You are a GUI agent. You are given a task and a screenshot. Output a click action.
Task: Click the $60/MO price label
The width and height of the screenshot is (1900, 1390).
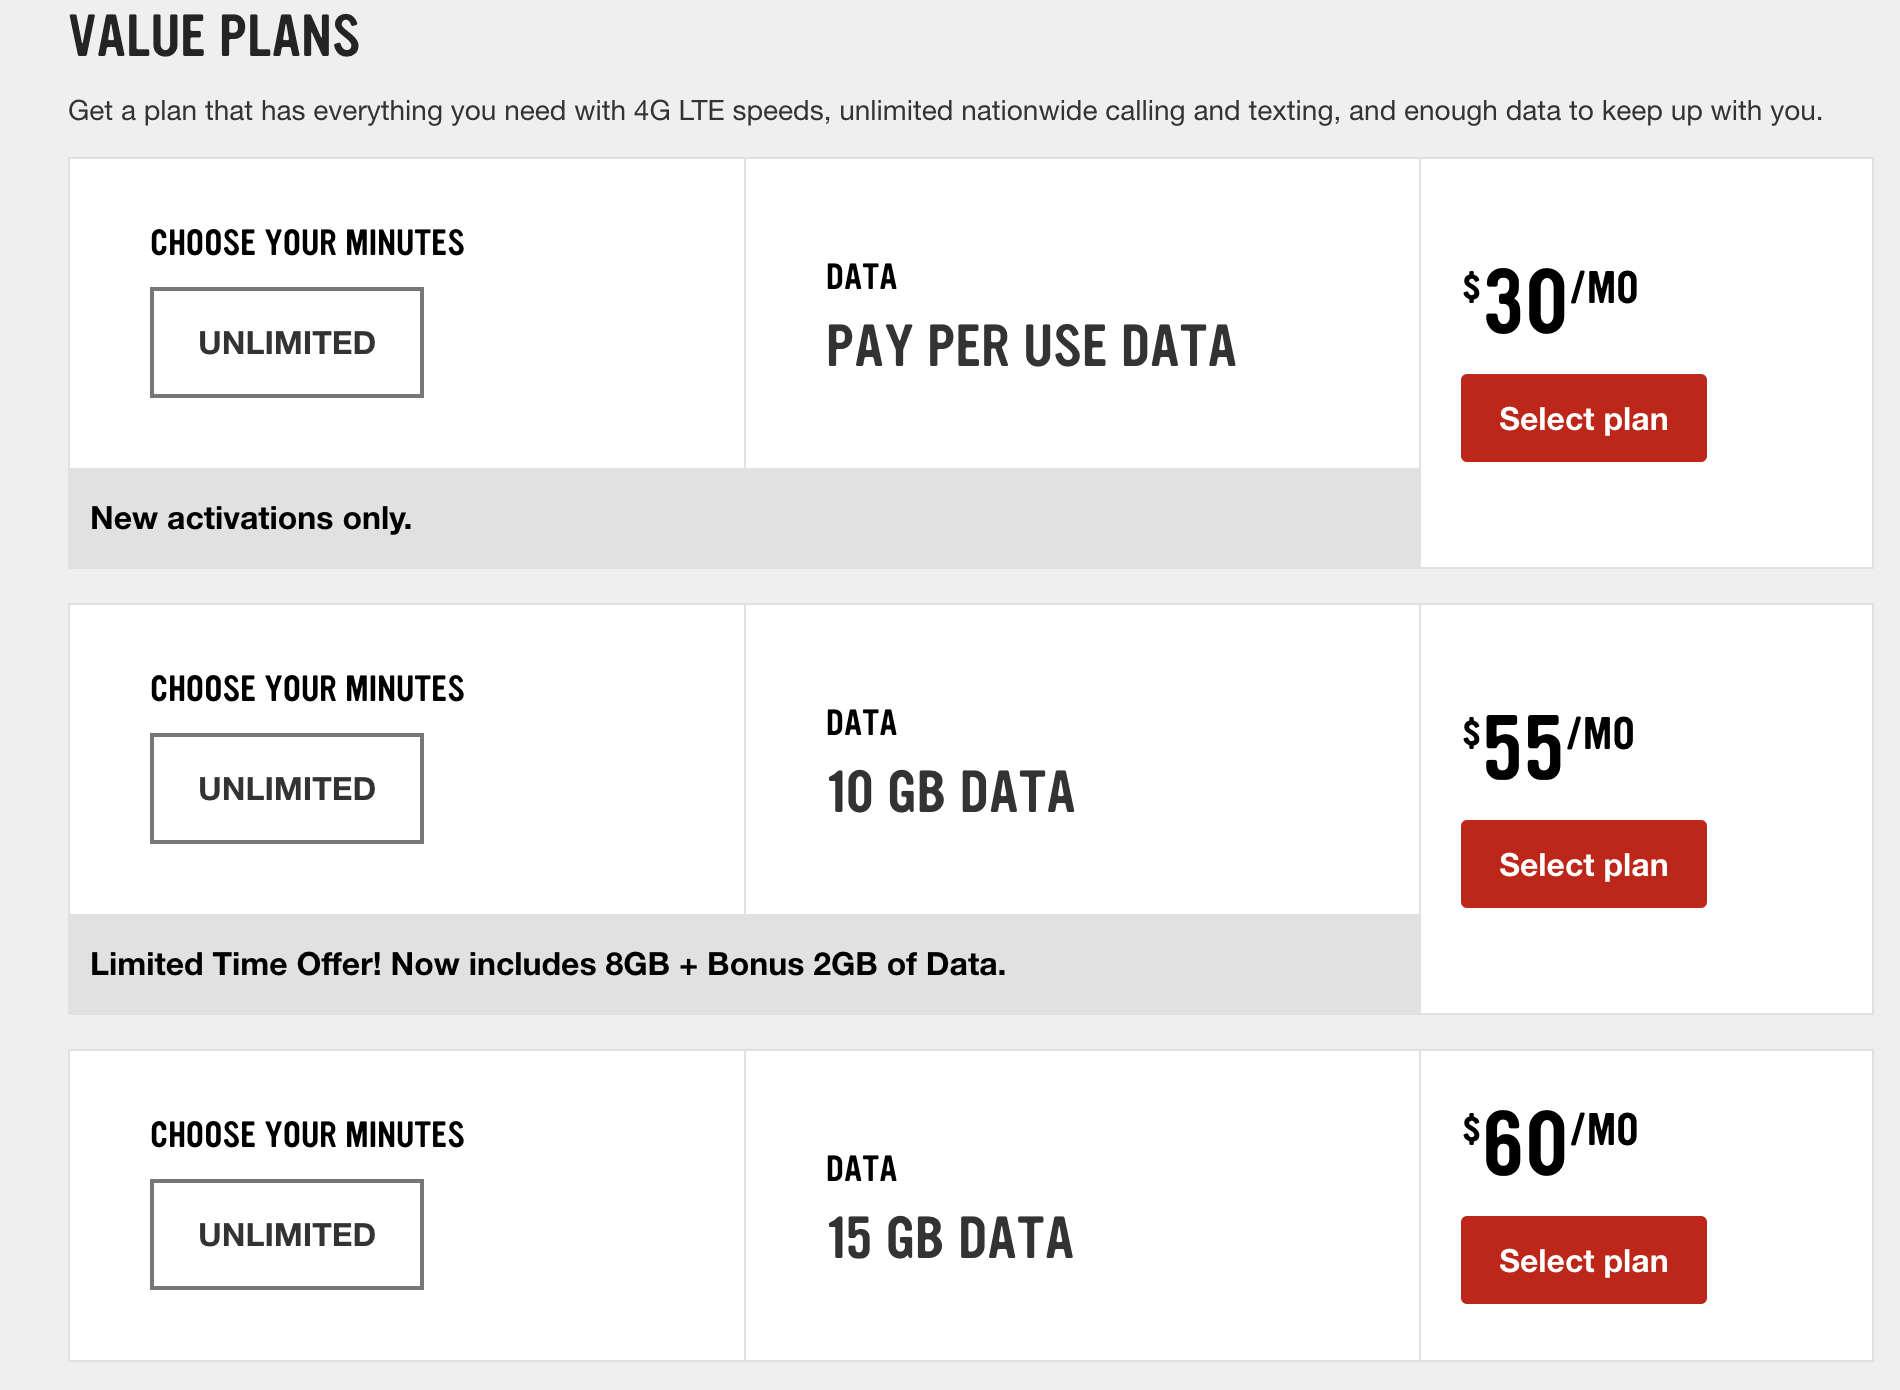pos(1549,1142)
